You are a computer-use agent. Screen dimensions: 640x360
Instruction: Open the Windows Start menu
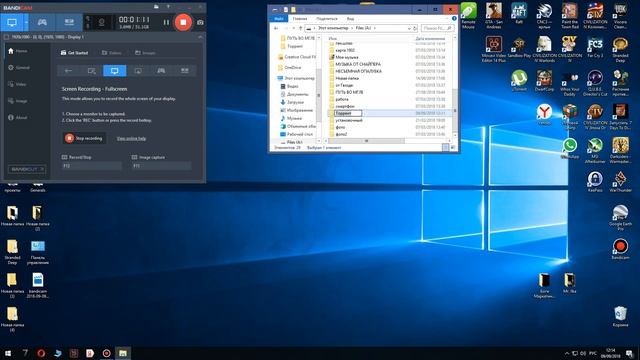pyautogui.click(x=8, y=353)
